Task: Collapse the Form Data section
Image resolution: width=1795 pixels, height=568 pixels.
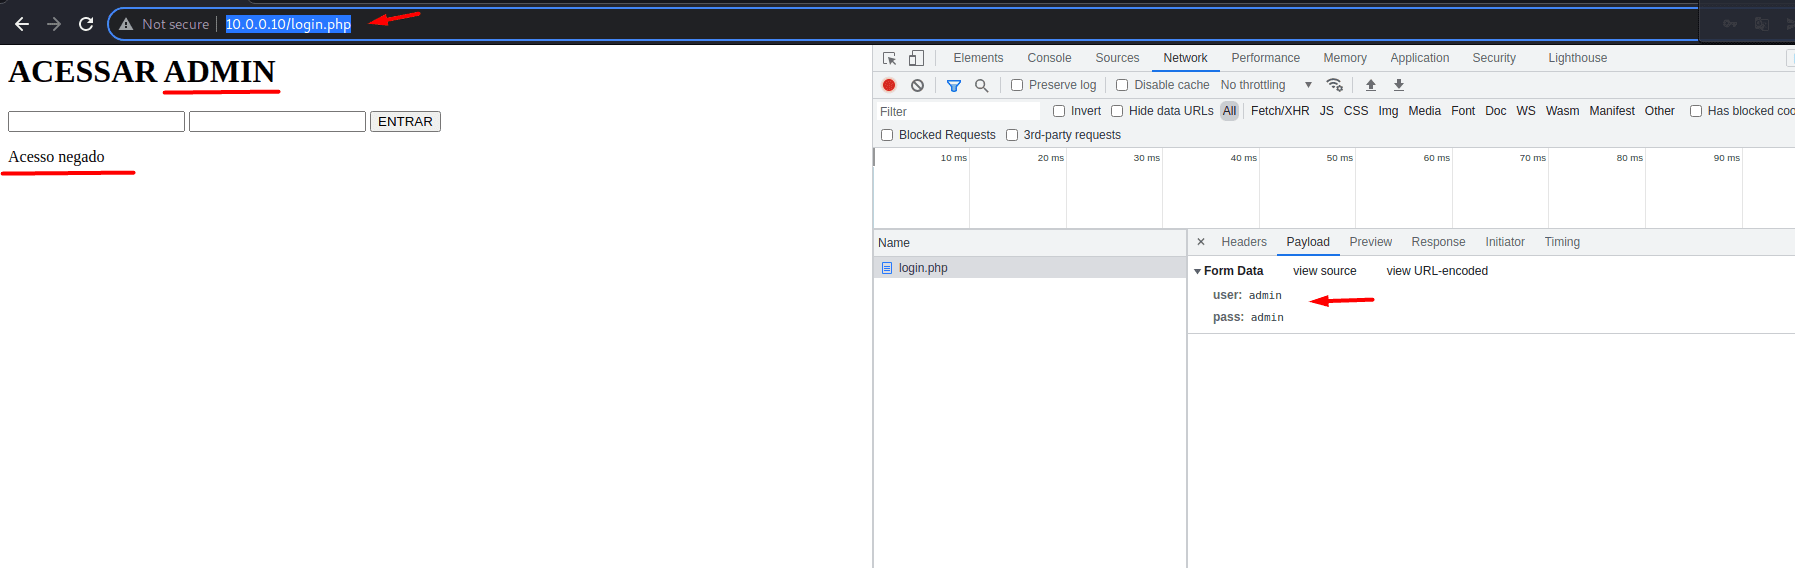Action: coord(1197,271)
